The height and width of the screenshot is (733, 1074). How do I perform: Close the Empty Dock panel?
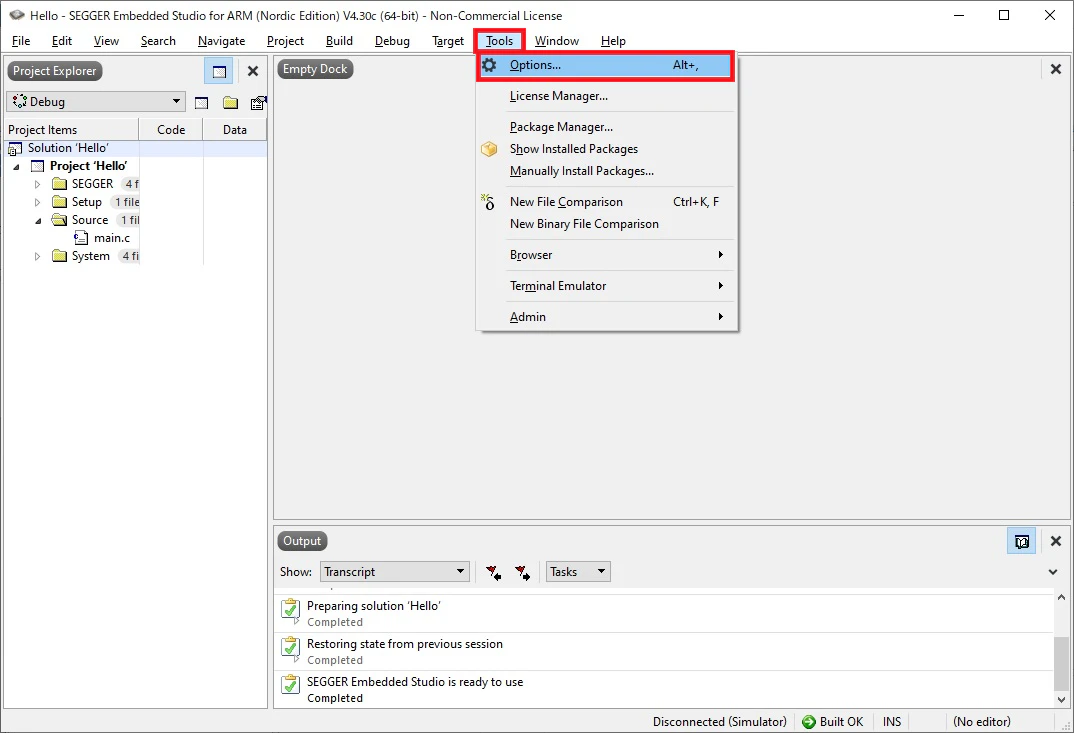click(x=1056, y=69)
